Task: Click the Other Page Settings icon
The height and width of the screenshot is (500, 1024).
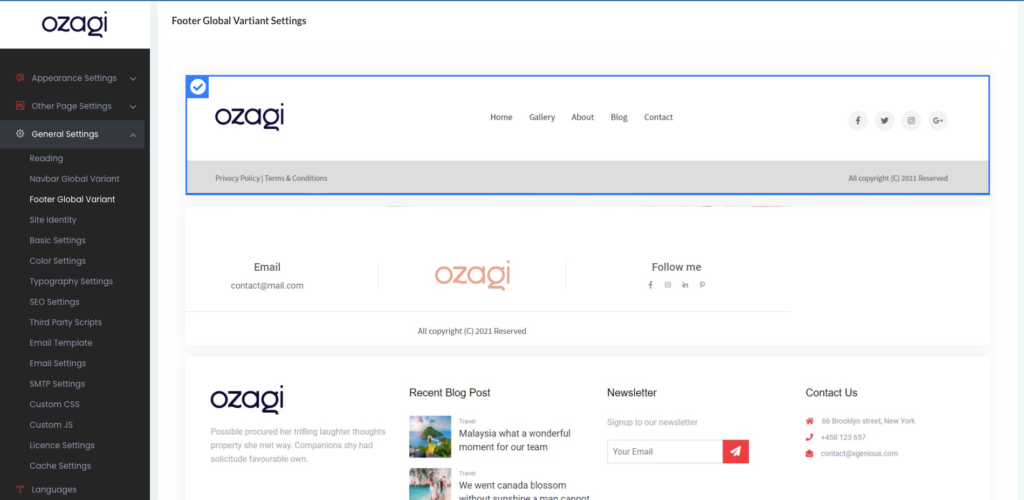Action: pyautogui.click(x=20, y=106)
